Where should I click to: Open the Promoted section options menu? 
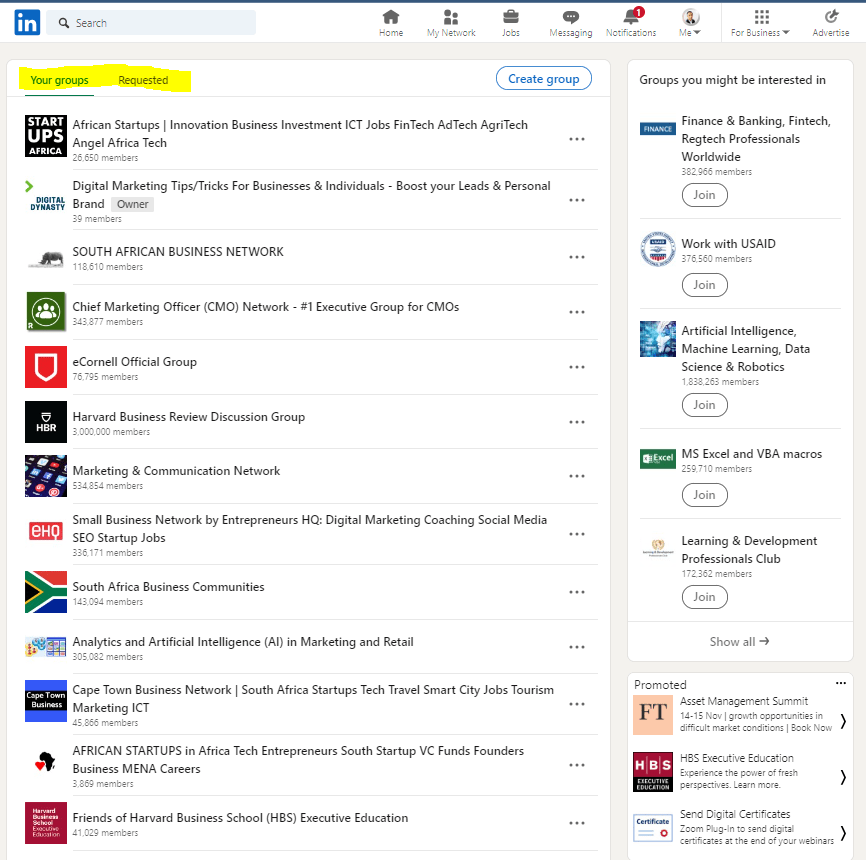click(x=841, y=681)
